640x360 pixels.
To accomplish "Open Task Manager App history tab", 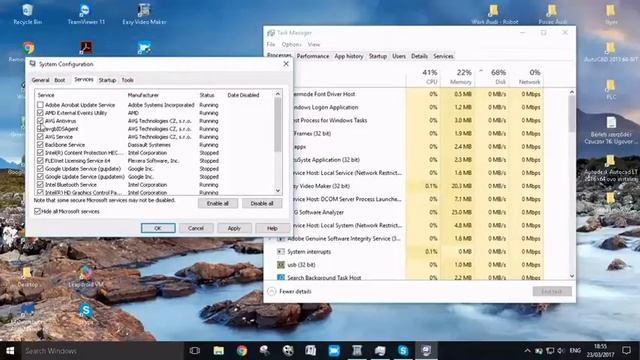I will (349, 56).
